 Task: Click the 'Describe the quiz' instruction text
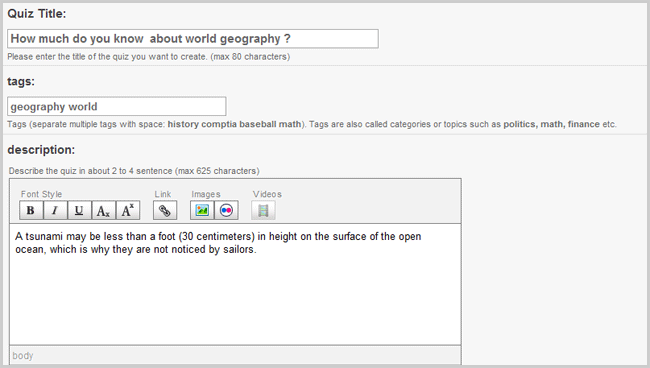click(x=134, y=171)
